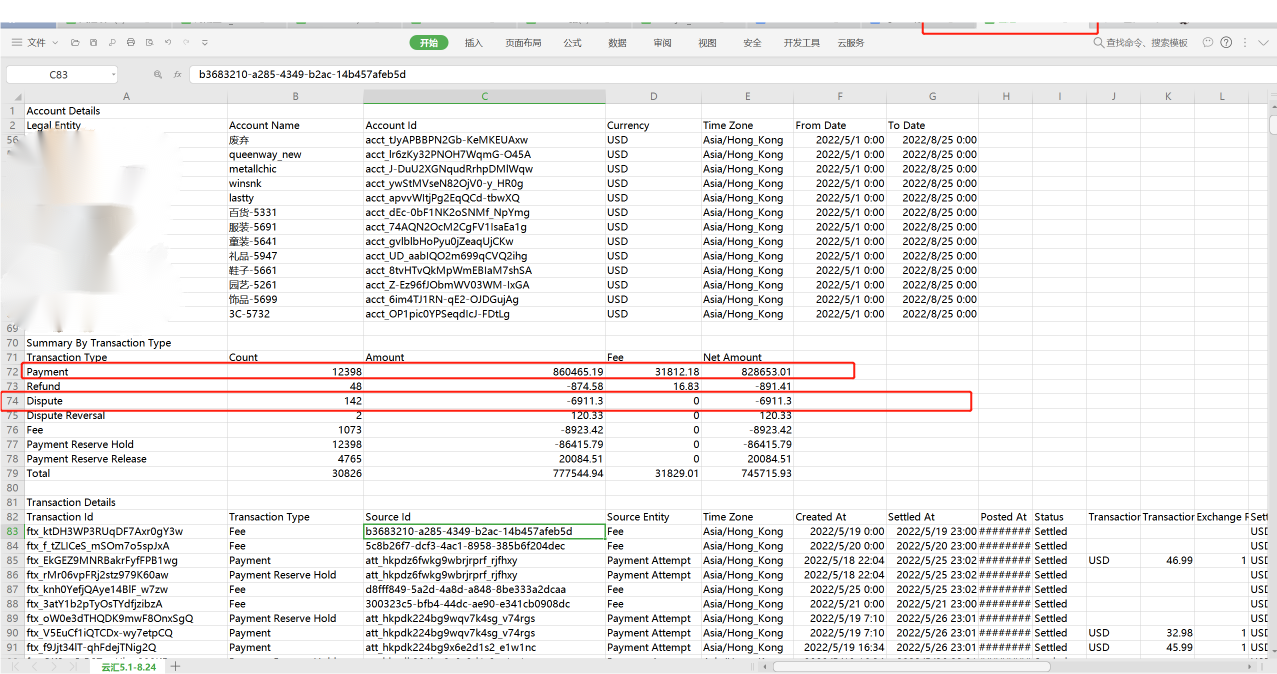Screen dimensions: 1277x674
Task: Open the 开发工具 ribbon tab
Action: pos(802,43)
